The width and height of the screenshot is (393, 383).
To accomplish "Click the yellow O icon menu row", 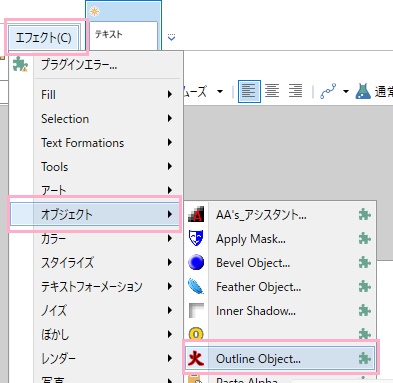I will pyautogui.click(x=280, y=334).
